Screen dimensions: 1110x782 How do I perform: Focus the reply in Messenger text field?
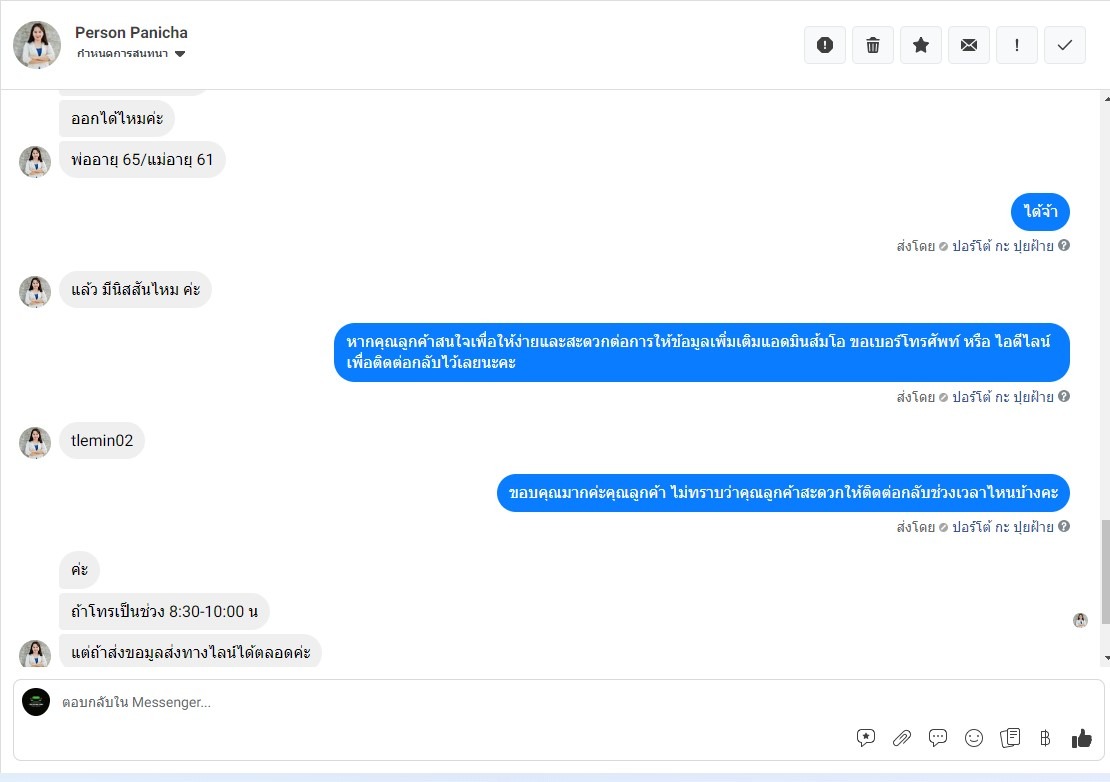coord(453,703)
